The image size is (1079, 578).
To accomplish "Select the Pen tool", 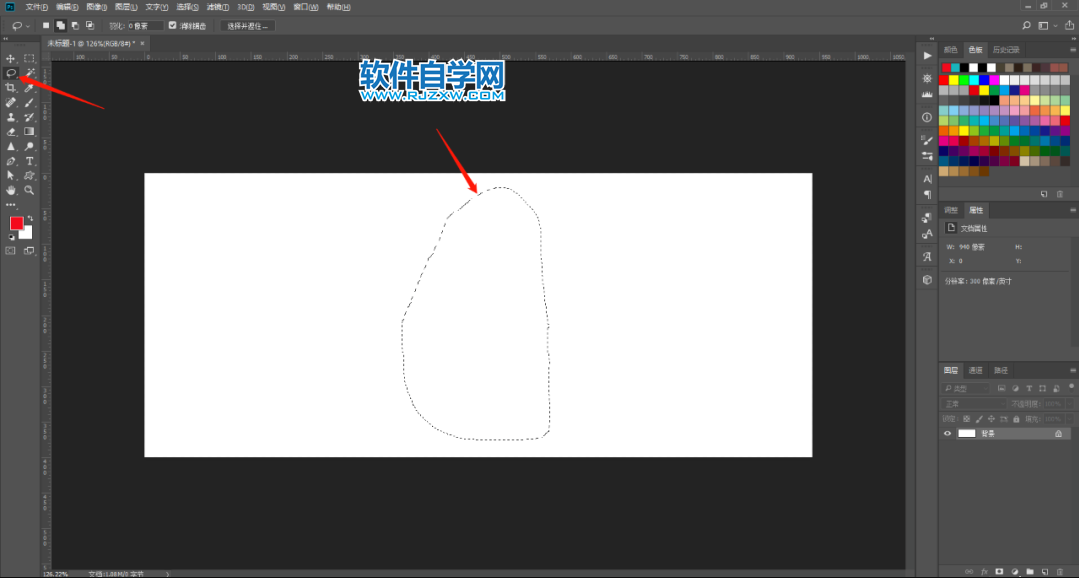I will (10, 161).
